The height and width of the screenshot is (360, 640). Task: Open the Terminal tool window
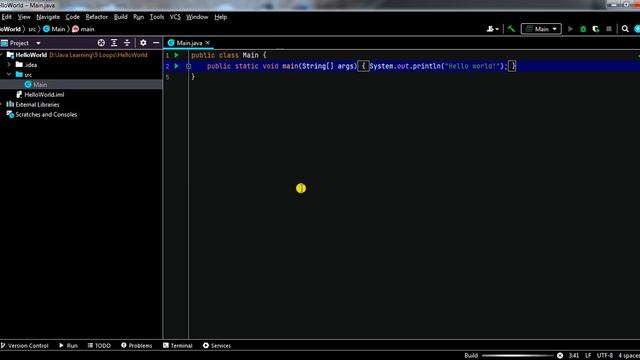point(178,345)
